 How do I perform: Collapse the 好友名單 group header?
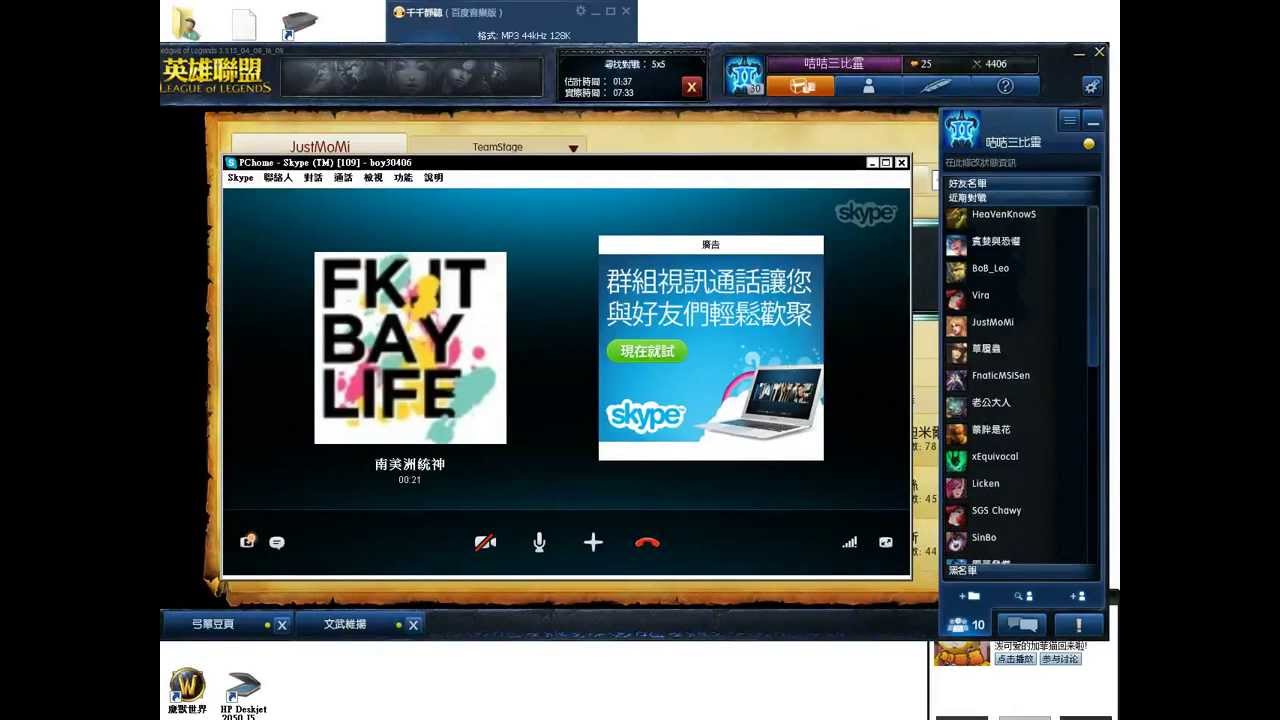[x=1019, y=183]
